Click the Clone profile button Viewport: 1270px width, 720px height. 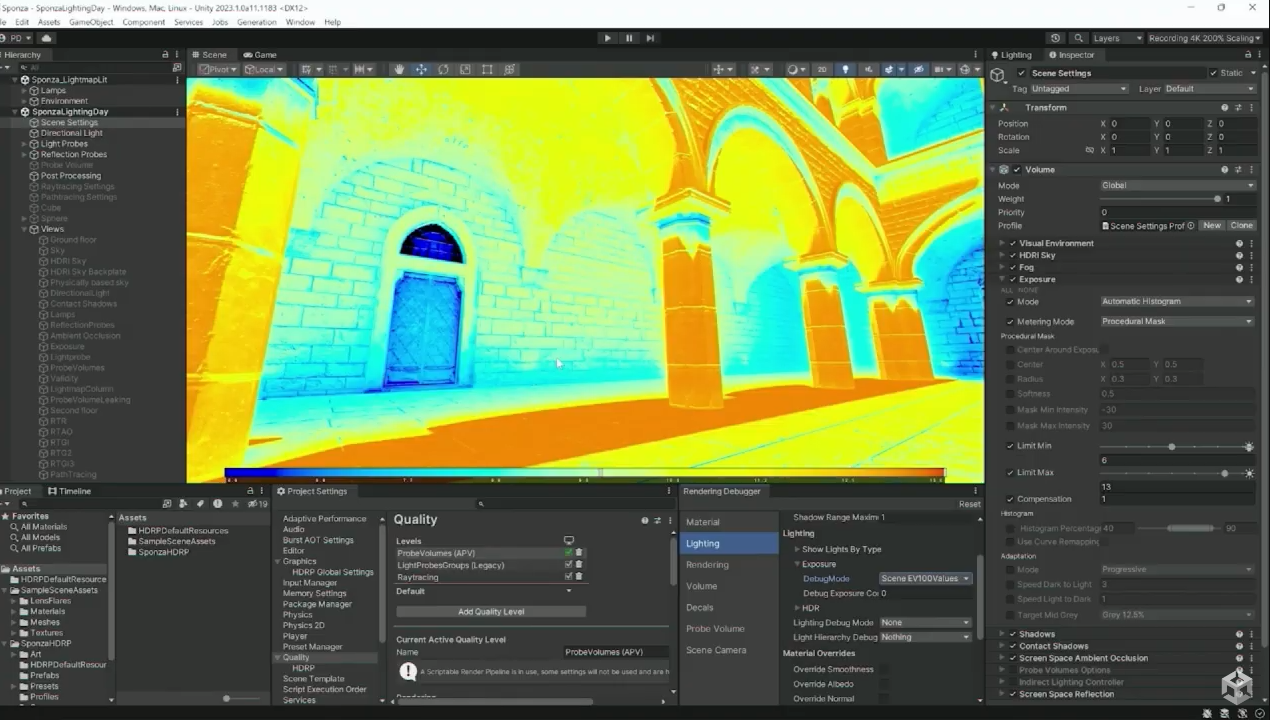[x=1241, y=226]
